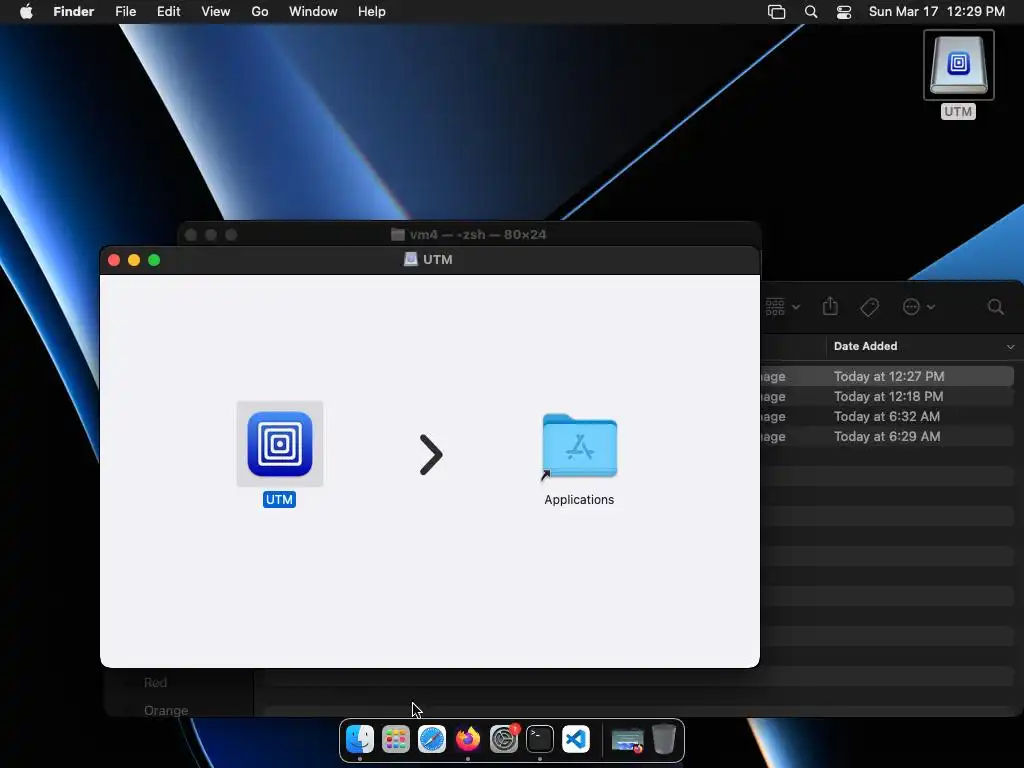Open the Applications folder shortcut

579,446
